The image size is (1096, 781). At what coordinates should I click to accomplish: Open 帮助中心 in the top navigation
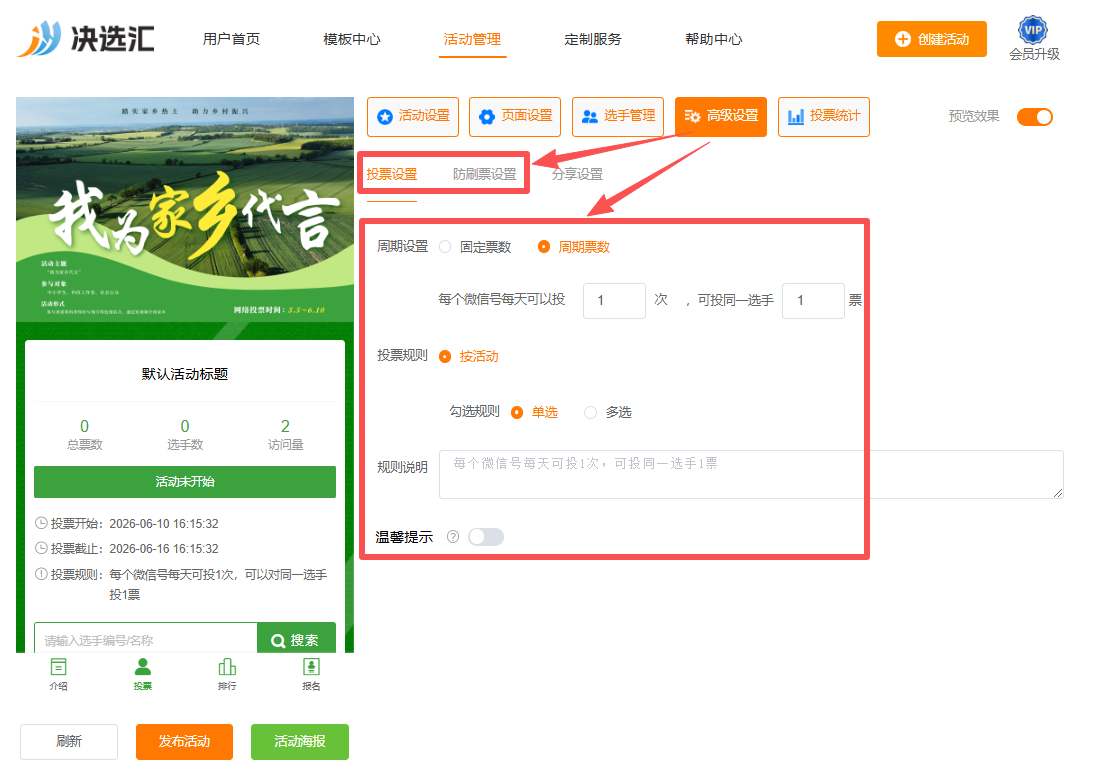[x=714, y=39]
